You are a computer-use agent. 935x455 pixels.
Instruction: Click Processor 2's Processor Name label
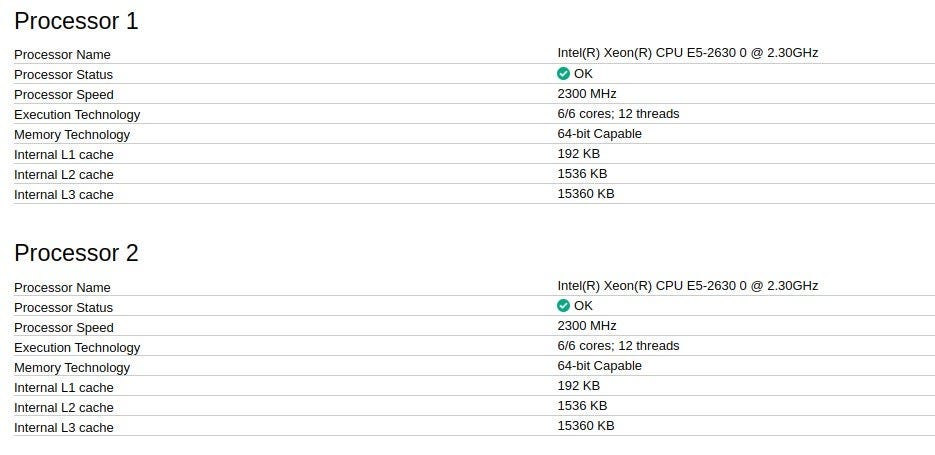coord(62,287)
